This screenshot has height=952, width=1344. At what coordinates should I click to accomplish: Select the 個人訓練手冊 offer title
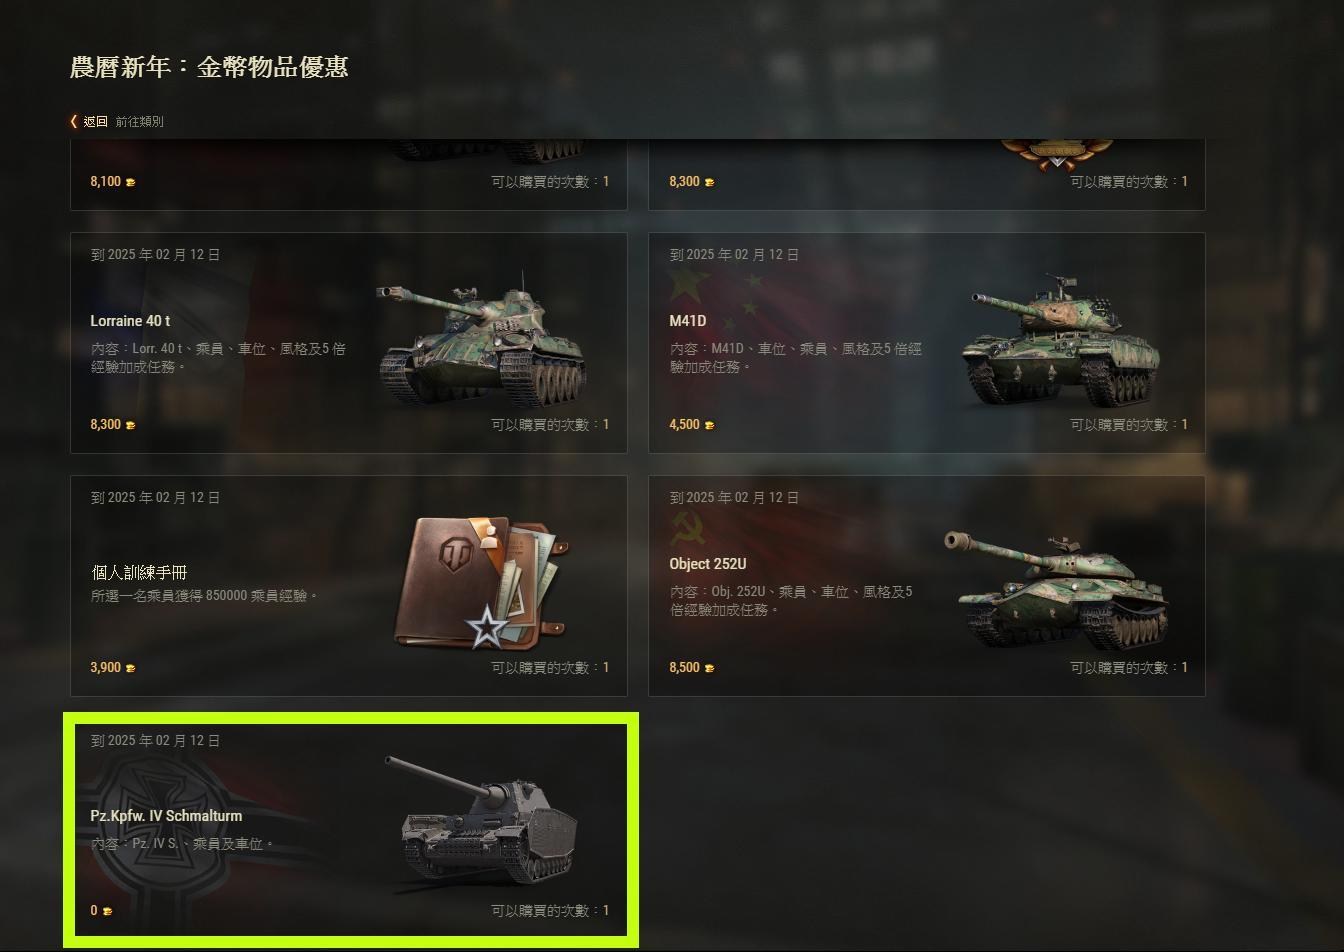point(139,572)
